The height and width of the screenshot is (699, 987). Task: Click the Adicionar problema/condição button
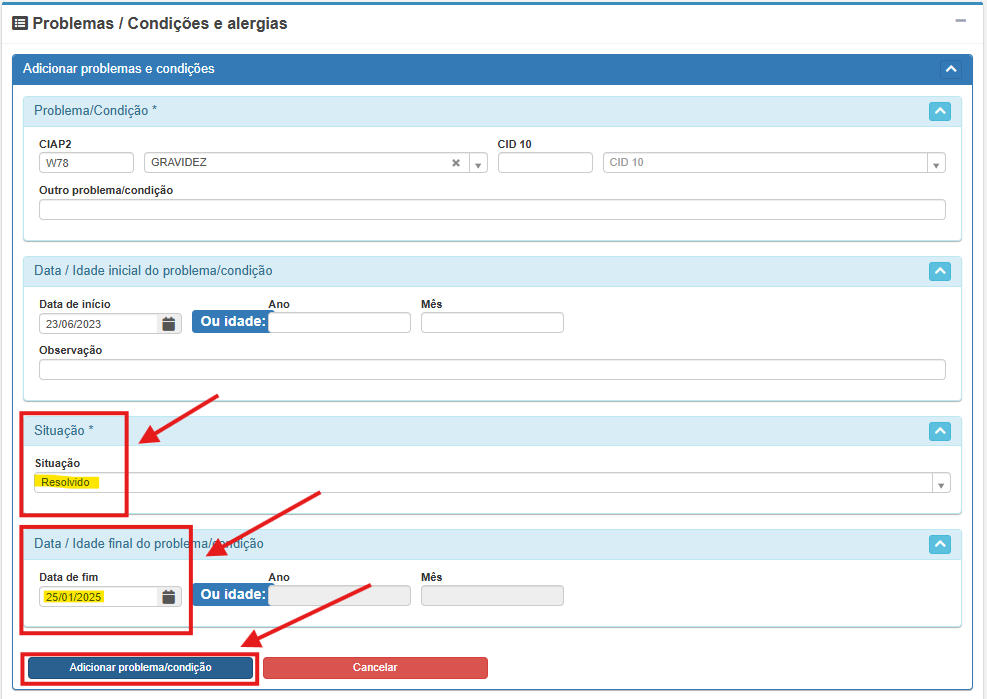140,667
